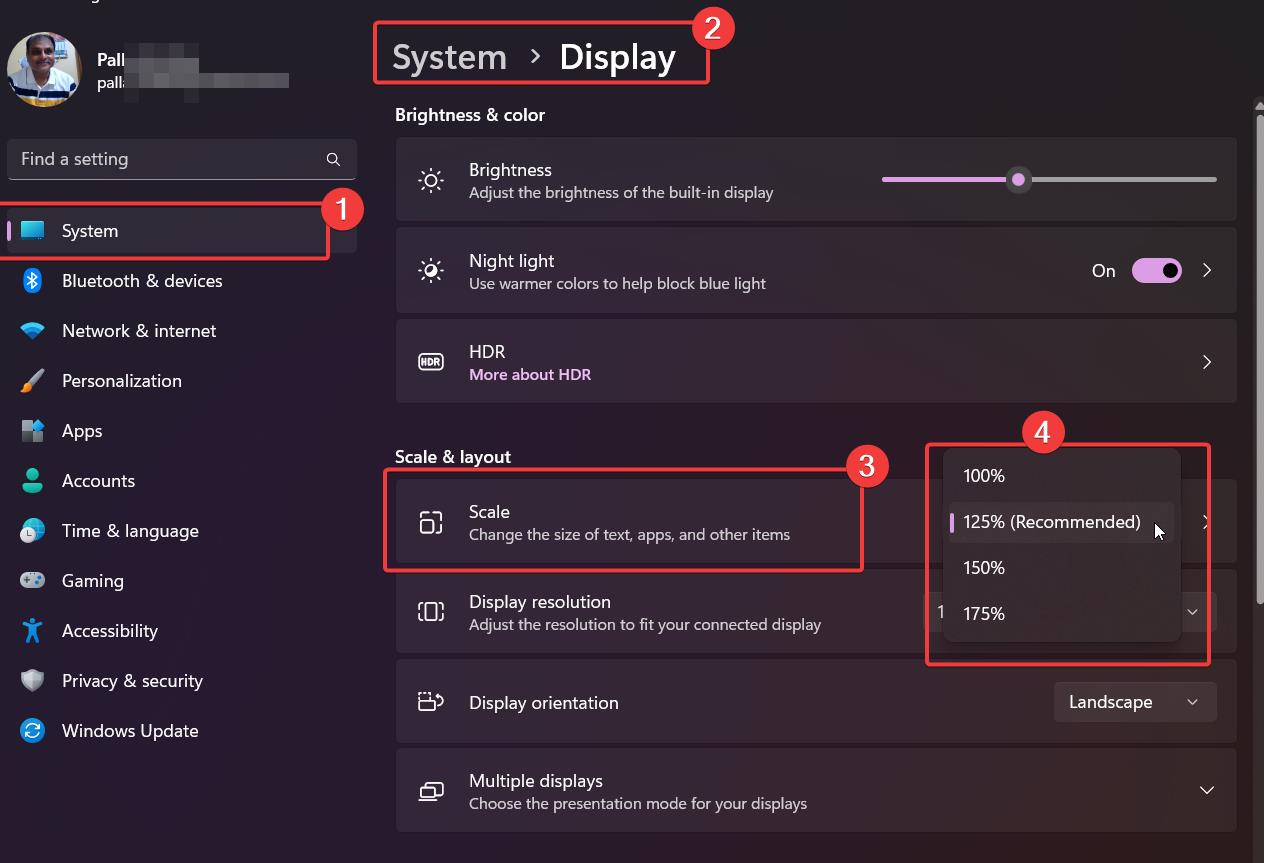Open the Windows Update section
1264x863 pixels.
129,730
